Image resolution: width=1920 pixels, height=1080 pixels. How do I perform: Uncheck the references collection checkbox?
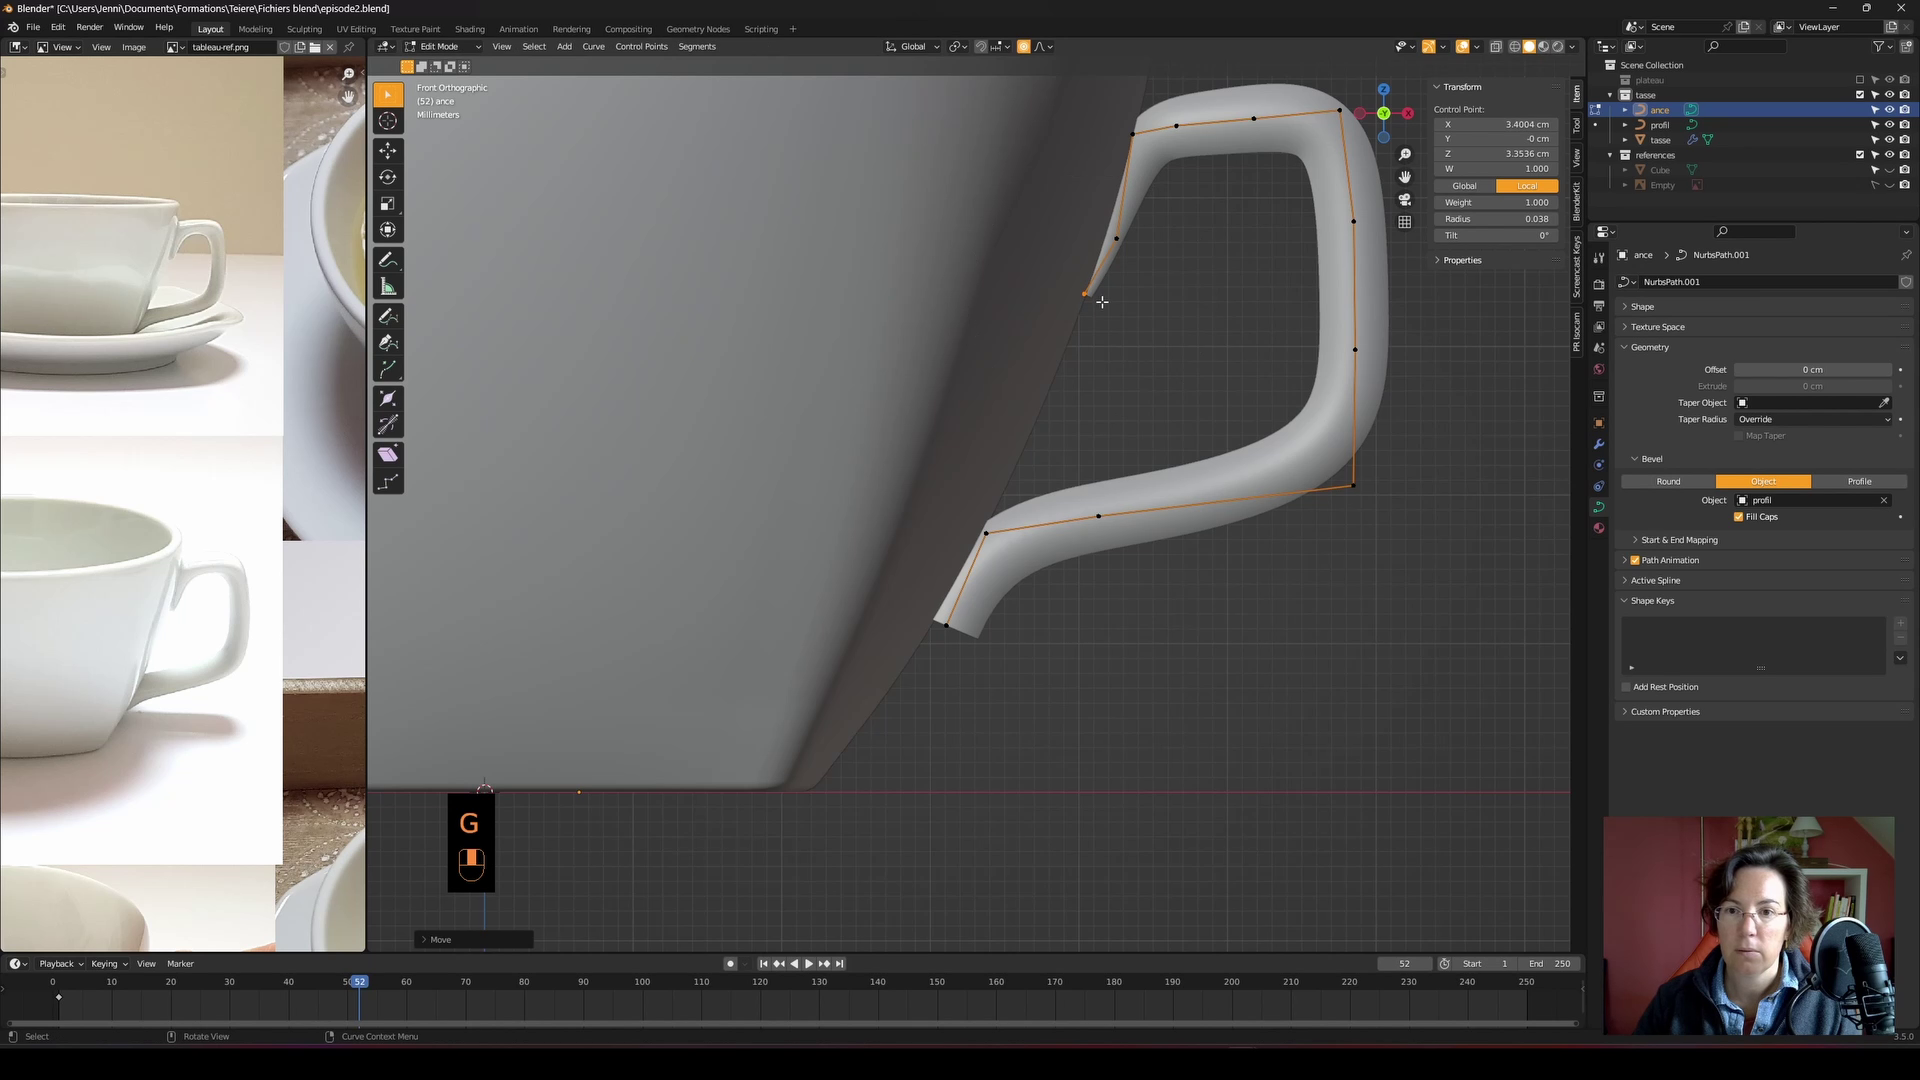pos(1861,155)
